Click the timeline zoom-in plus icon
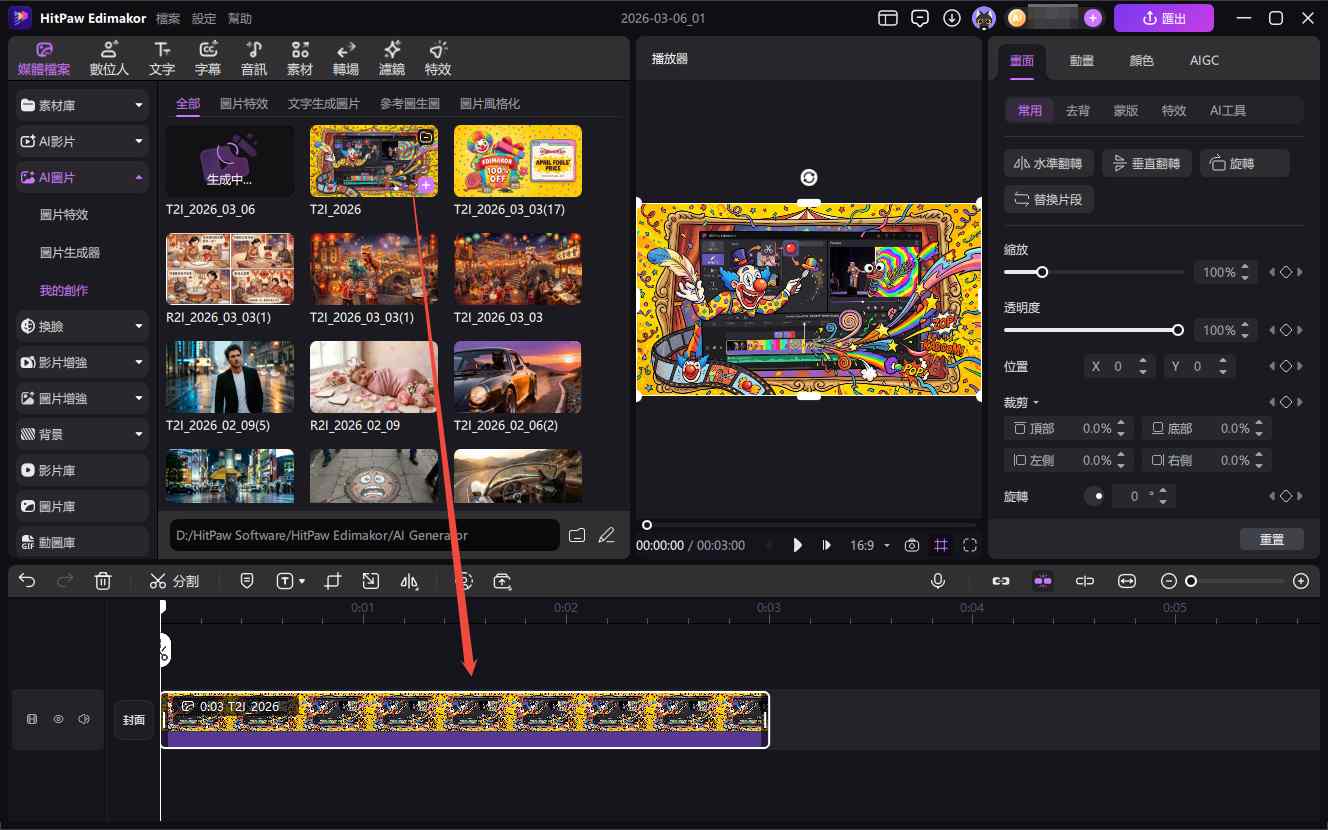Screen dimensions: 1328x830 [1301, 581]
